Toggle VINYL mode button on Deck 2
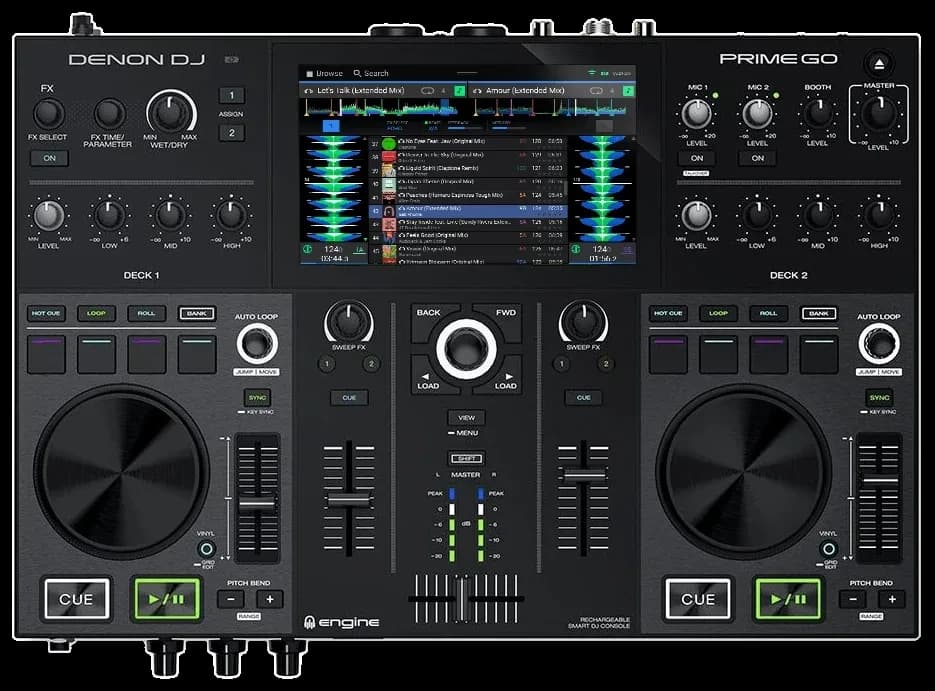 828,549
